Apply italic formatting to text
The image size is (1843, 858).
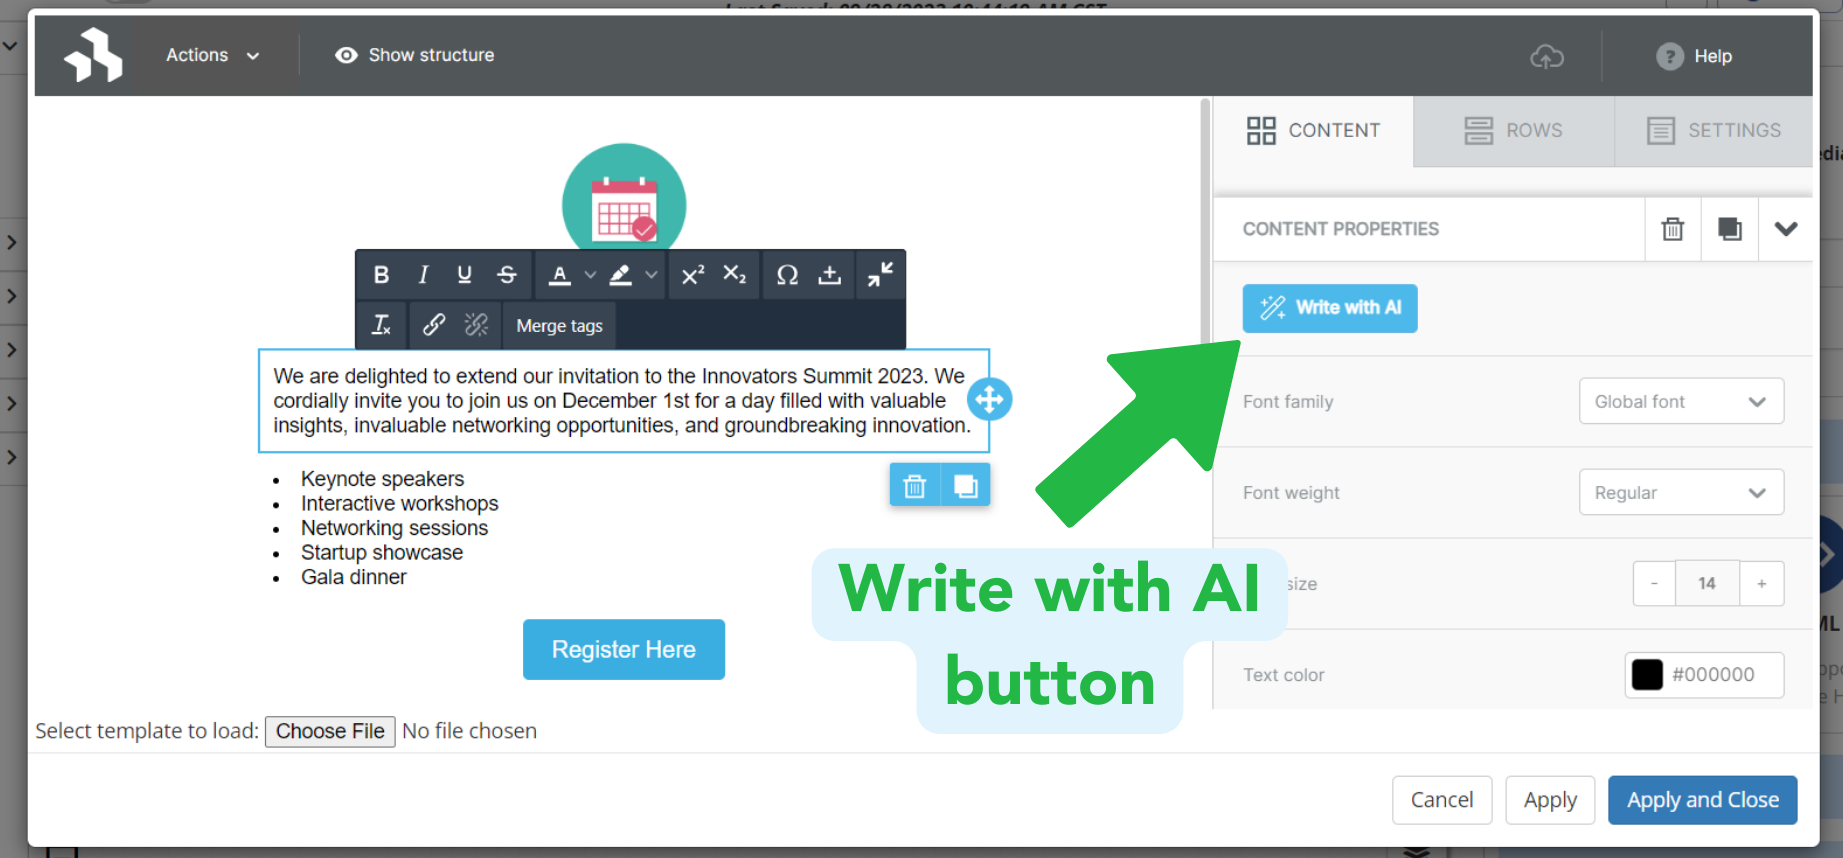click(x=423, y=275)
